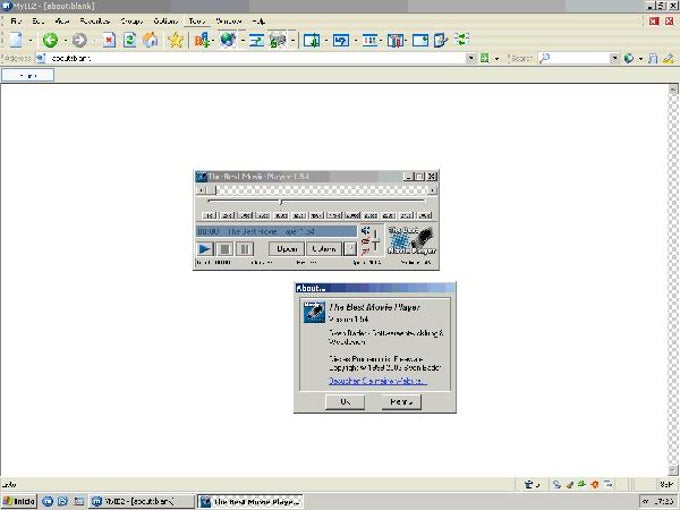Expand the New page icon dropdown arrow
The width and height of the screenshot is (680, 510).
tap(30, 41)
